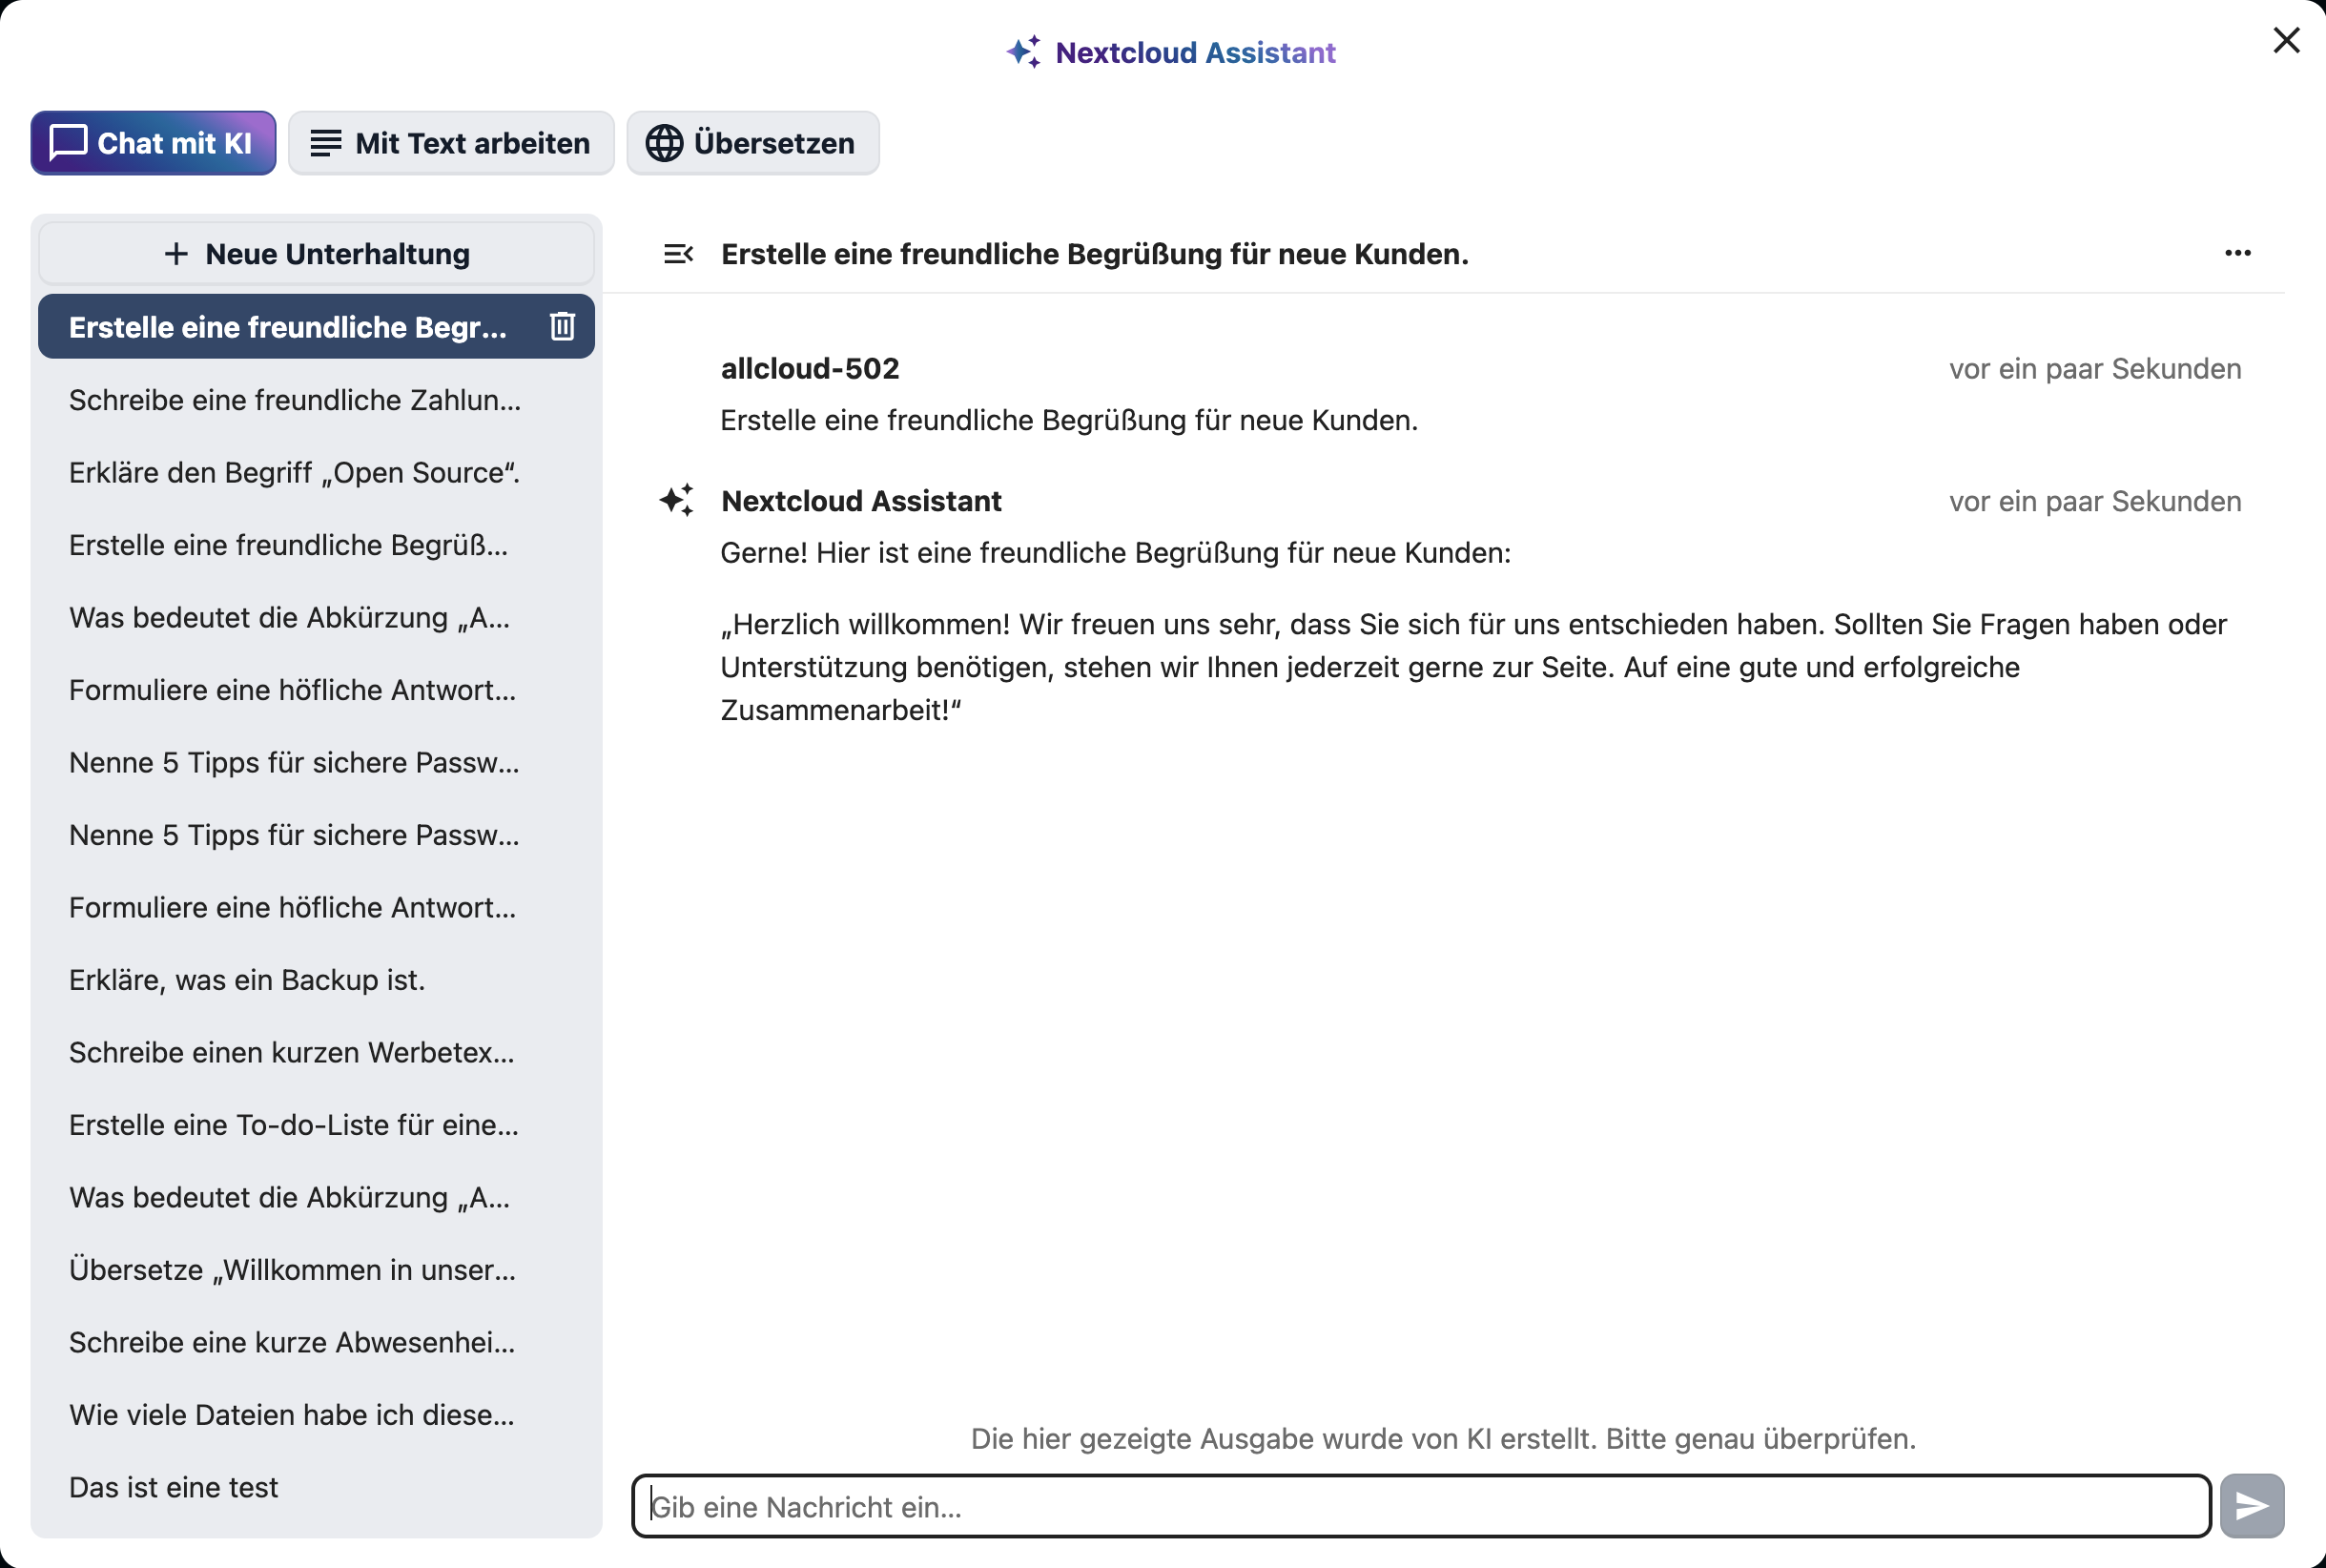This screenshot has width=2326, height=1568.
Task: Open conversation Erkläre, was ein Backup ist.
Action: pos(316,980)
